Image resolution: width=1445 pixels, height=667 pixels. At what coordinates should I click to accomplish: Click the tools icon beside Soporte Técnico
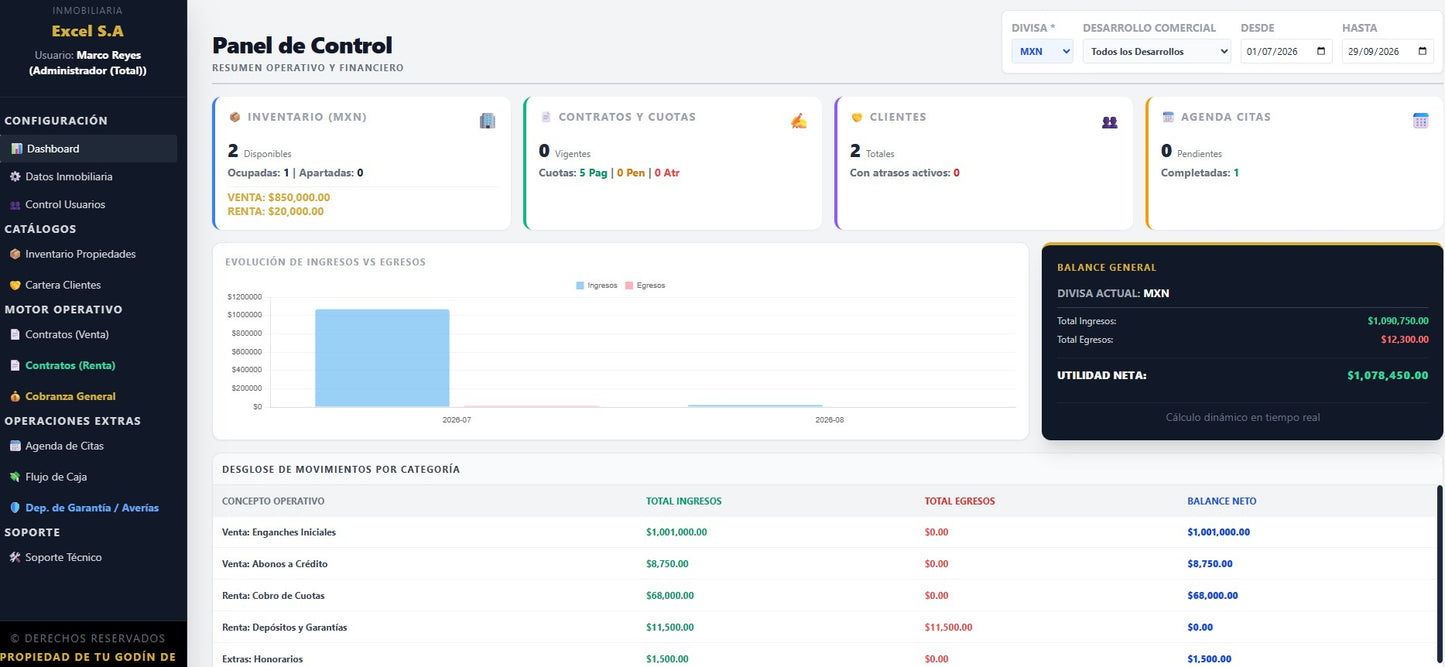click(x=15, y=558)
